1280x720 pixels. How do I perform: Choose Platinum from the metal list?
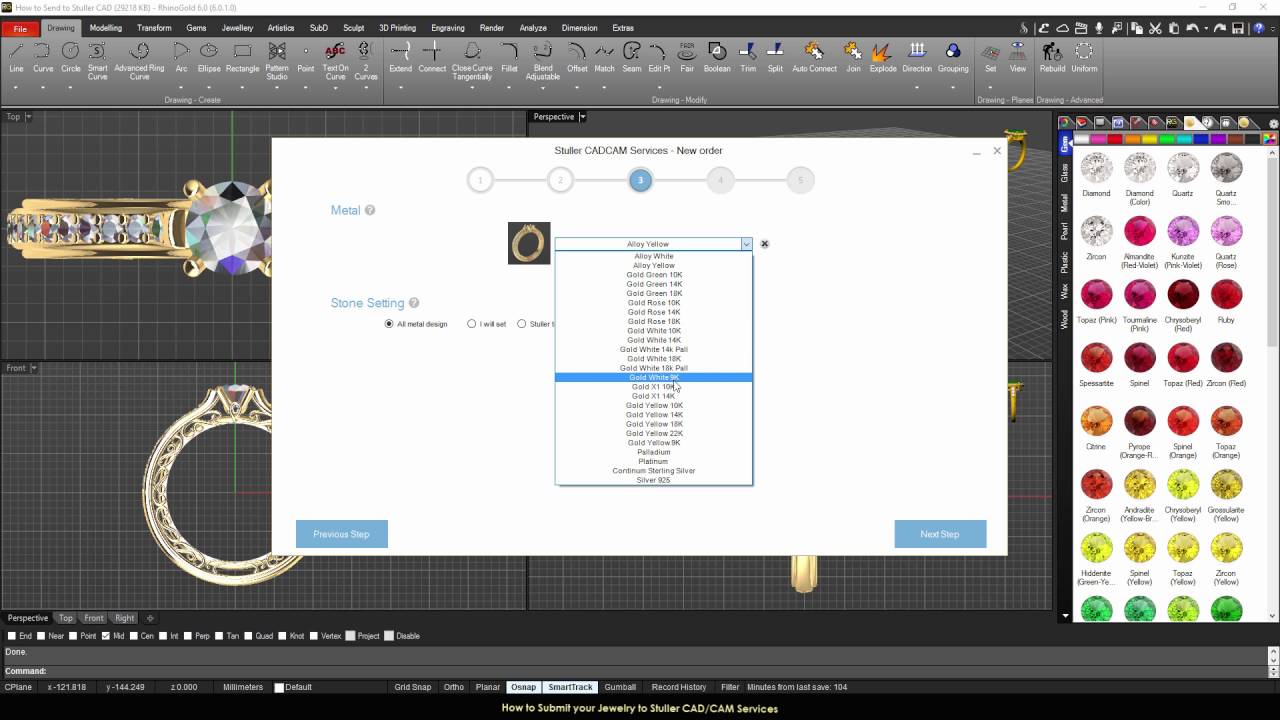(x=654, y=461)
